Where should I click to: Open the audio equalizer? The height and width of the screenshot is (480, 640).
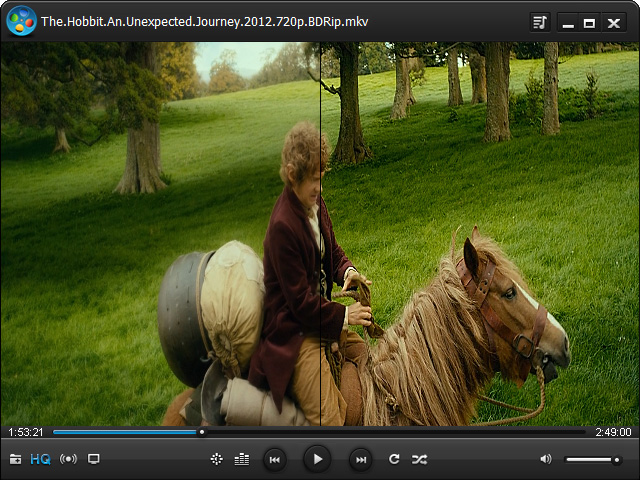[x=242, y=459]
